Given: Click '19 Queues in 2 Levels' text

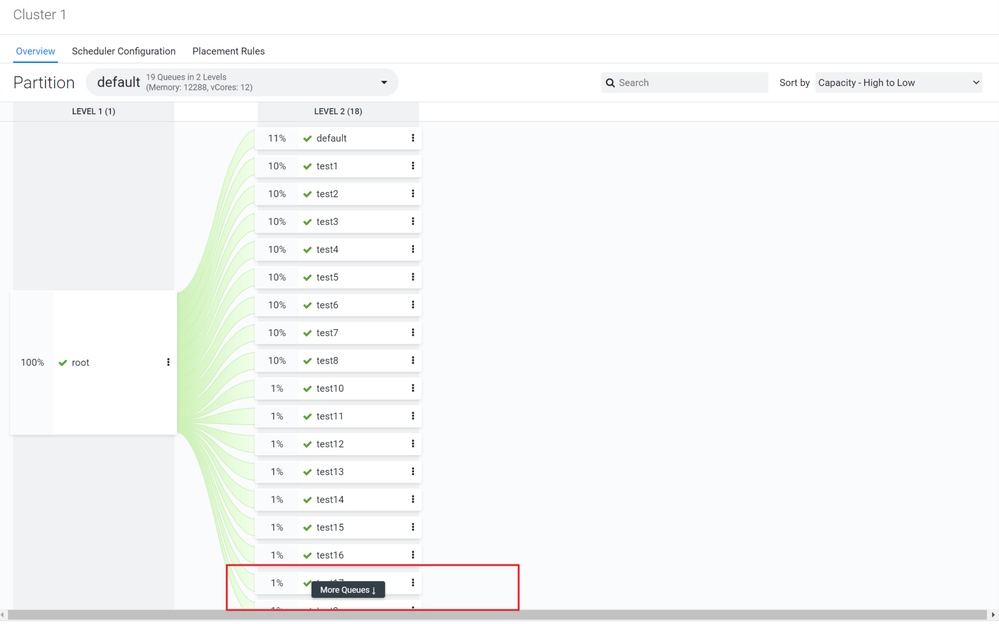Looking at the screenshot, I should [186, 77].
